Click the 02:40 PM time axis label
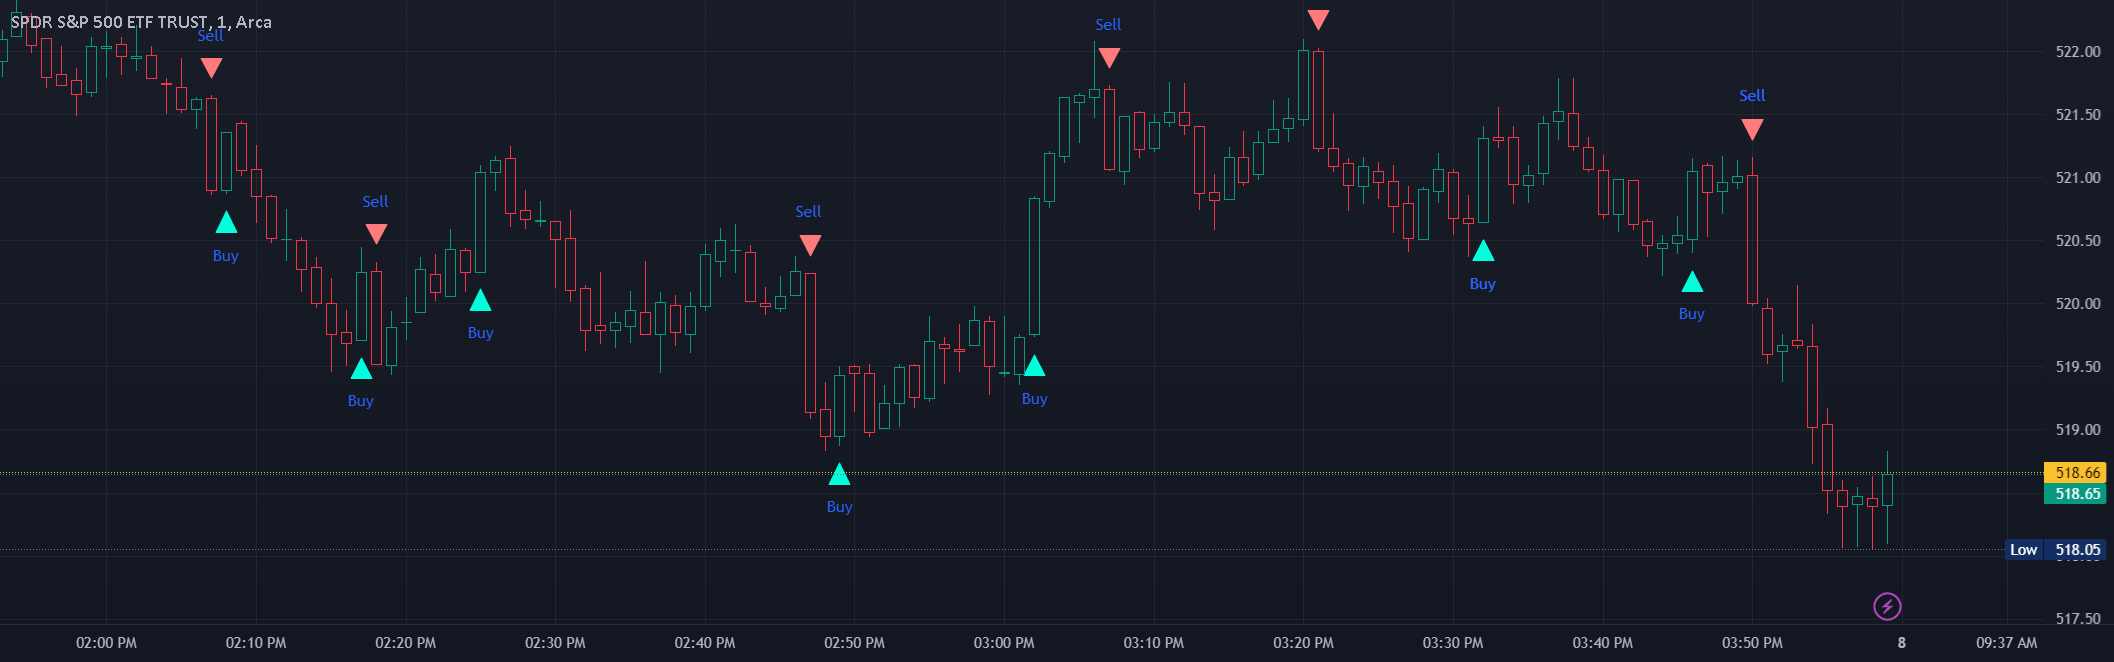Image resolution: width=2114 pixels, height=662 pixels. click(x=705, y=643)
